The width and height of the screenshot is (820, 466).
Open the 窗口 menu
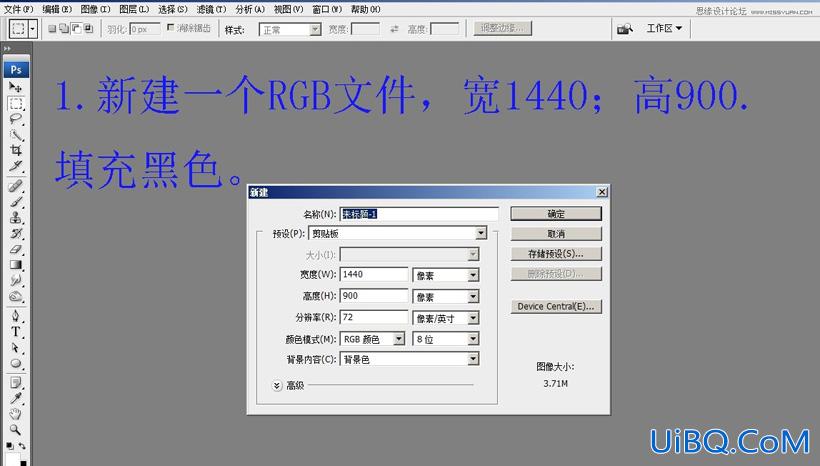point(327,9)
